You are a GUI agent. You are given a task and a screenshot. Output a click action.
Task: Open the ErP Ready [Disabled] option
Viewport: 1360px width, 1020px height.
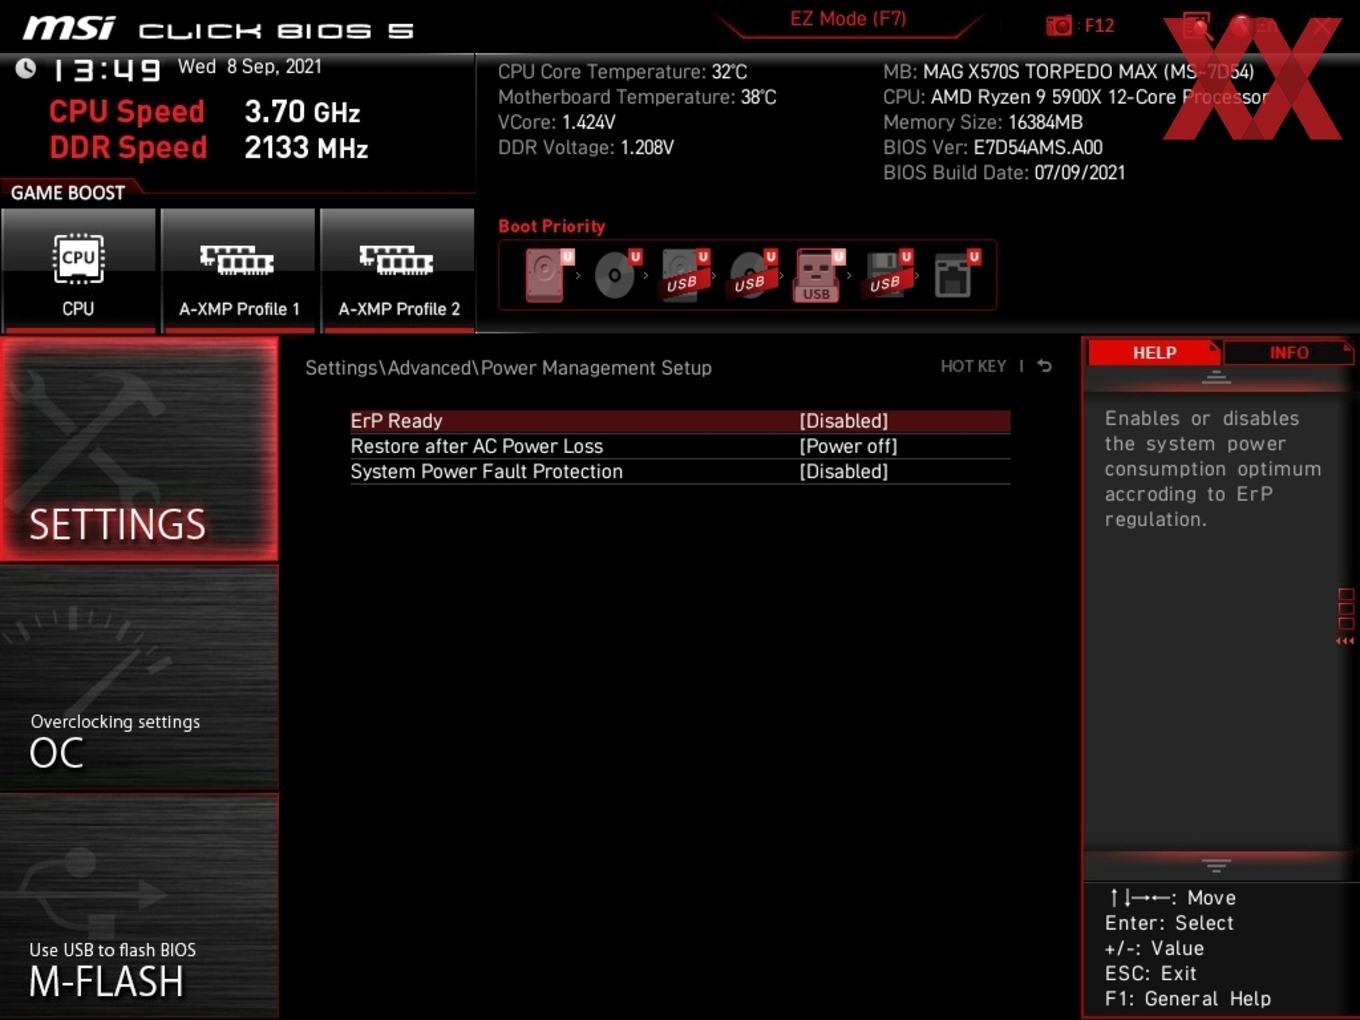[x=680, y=421]
